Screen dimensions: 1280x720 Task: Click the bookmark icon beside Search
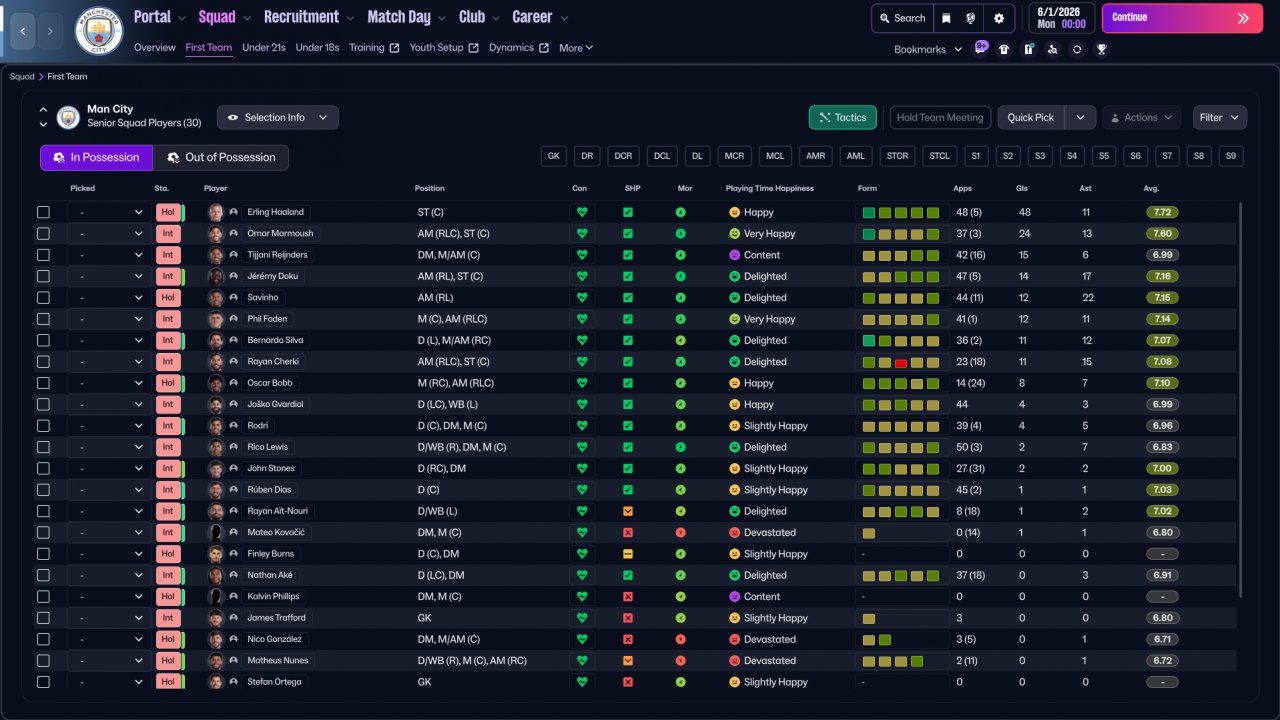(946, 18)
